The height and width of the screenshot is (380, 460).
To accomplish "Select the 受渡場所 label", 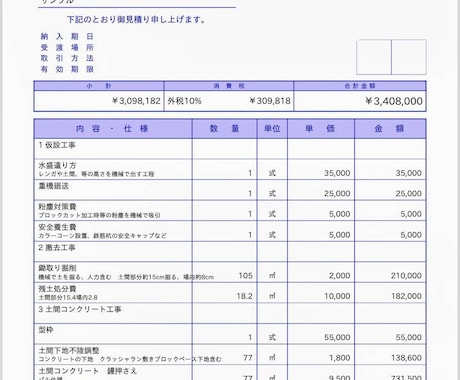I will tap(67, 47).
